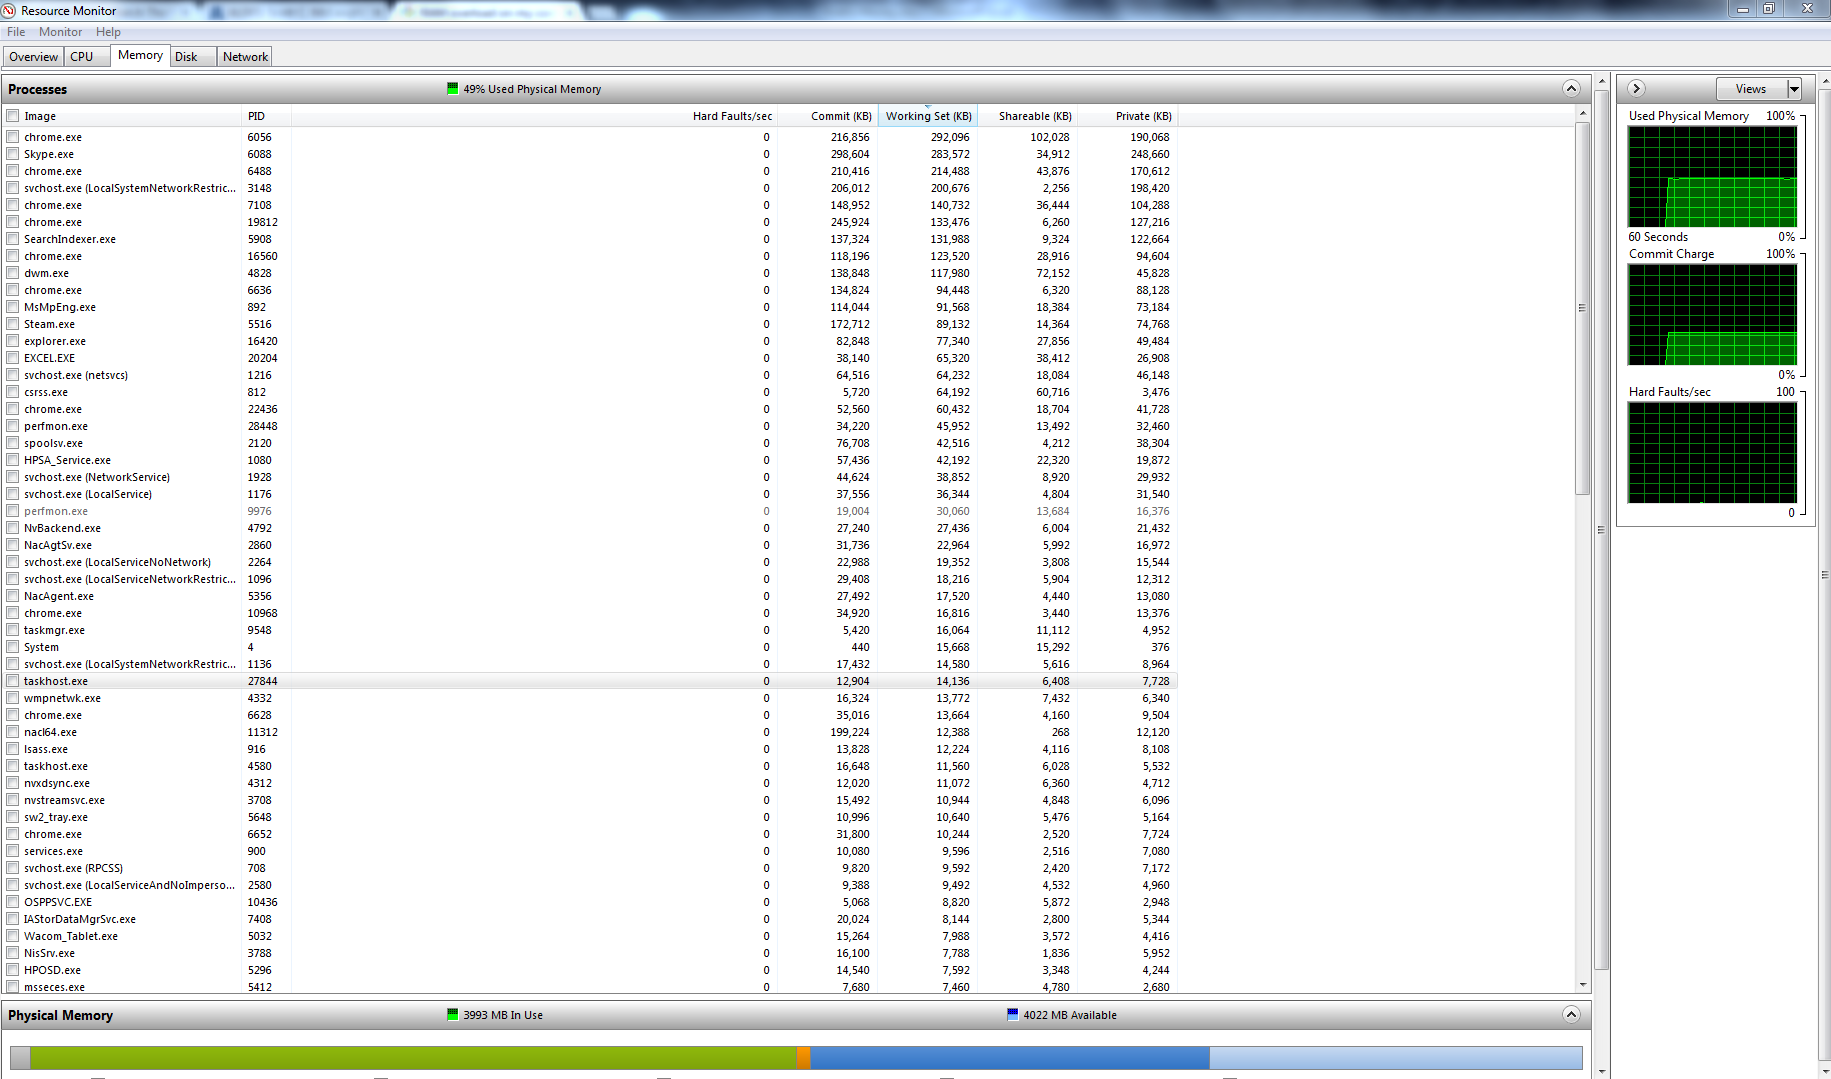Hide the graphs pane with the arrow button
The width and height of the screenshot is (1831, 1079).
click(x=1637, y=89)
